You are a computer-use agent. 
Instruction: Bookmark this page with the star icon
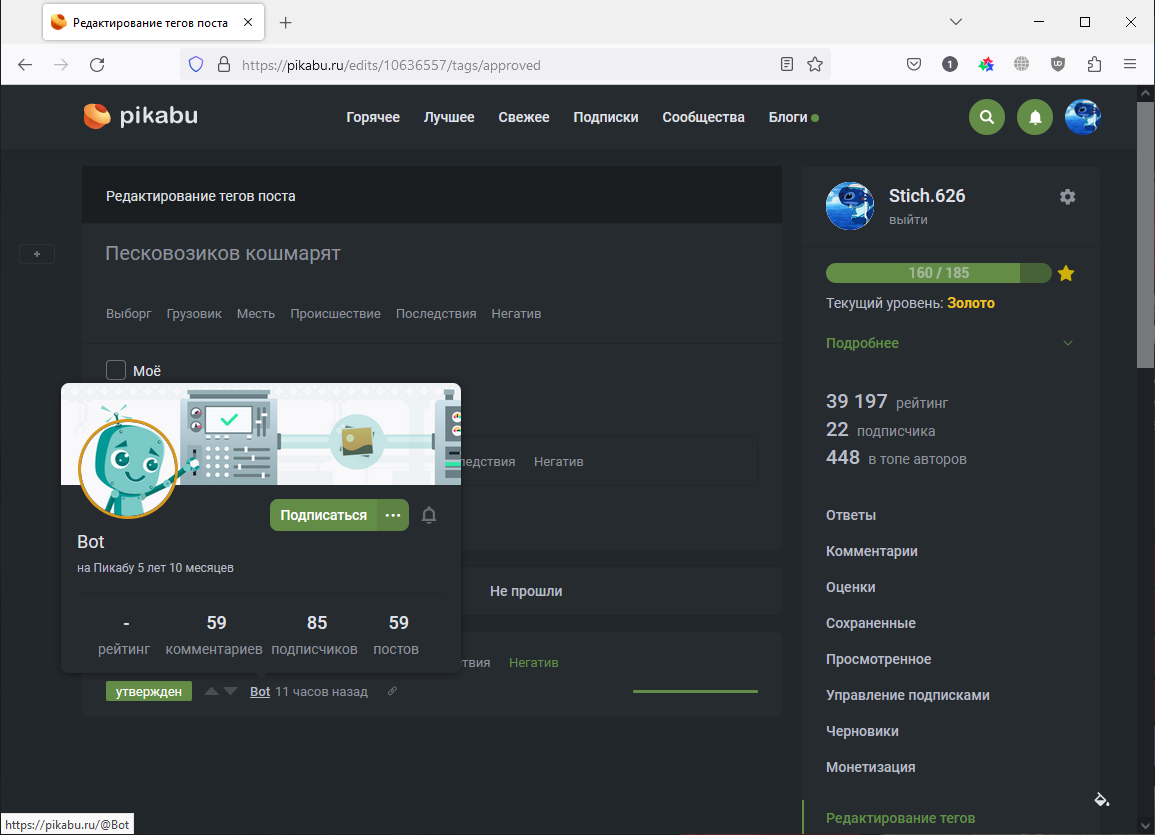815,64
